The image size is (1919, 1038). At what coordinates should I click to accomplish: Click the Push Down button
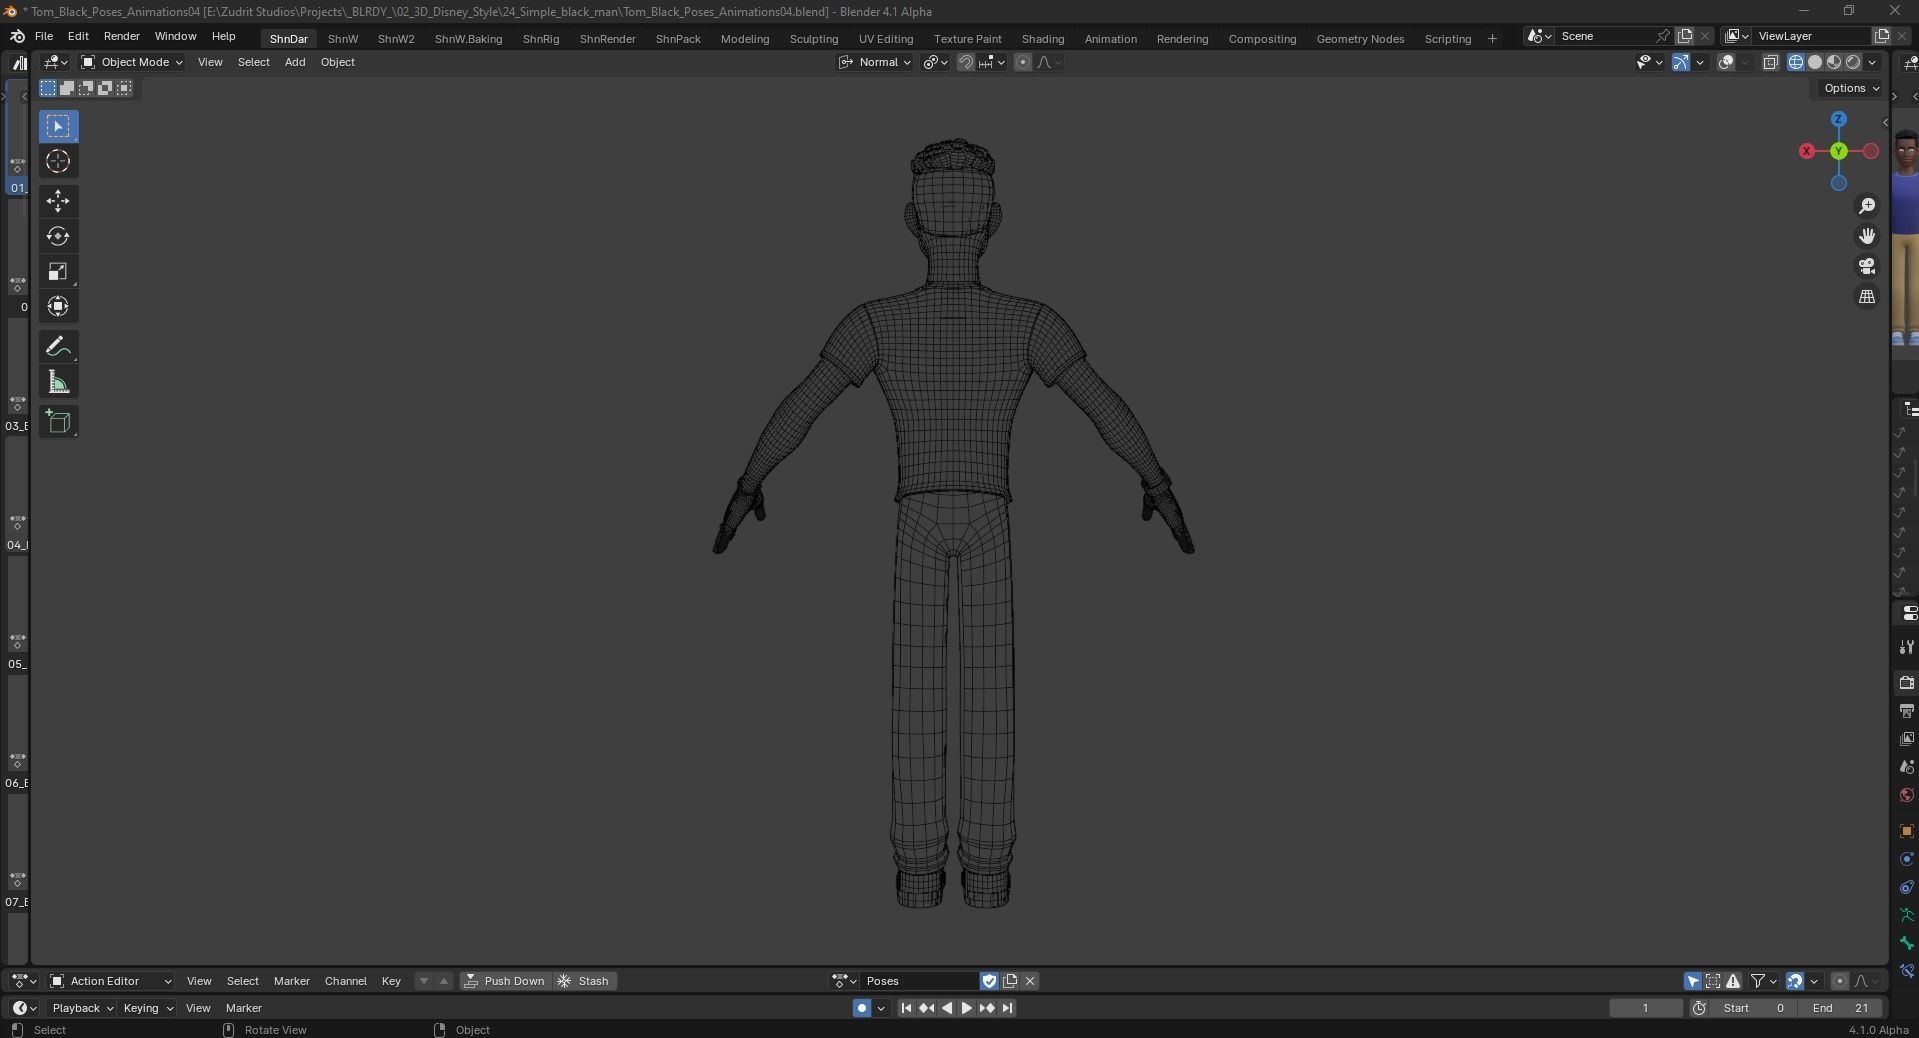click(x=505, y=981)
